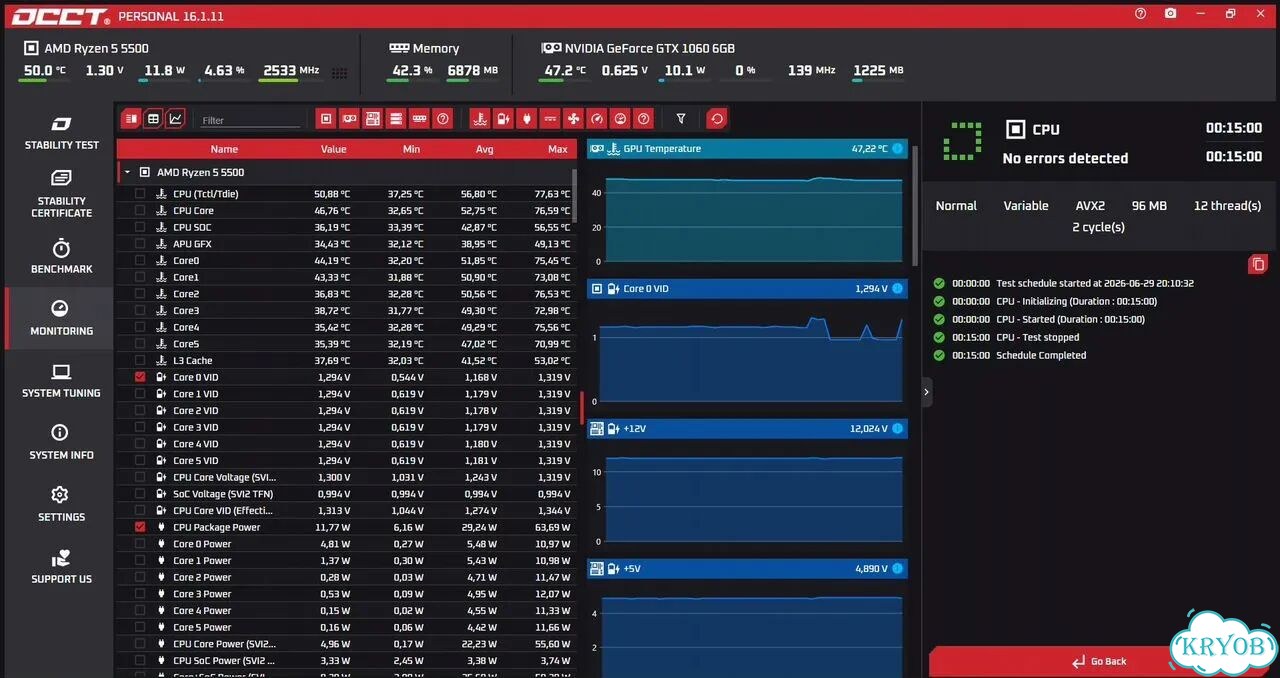The height and width of the screenshot is (678, 1280).
Task: Uncheck the CPU Package Power checkbox
Action: pyautogui.click(x=140, y=527)
